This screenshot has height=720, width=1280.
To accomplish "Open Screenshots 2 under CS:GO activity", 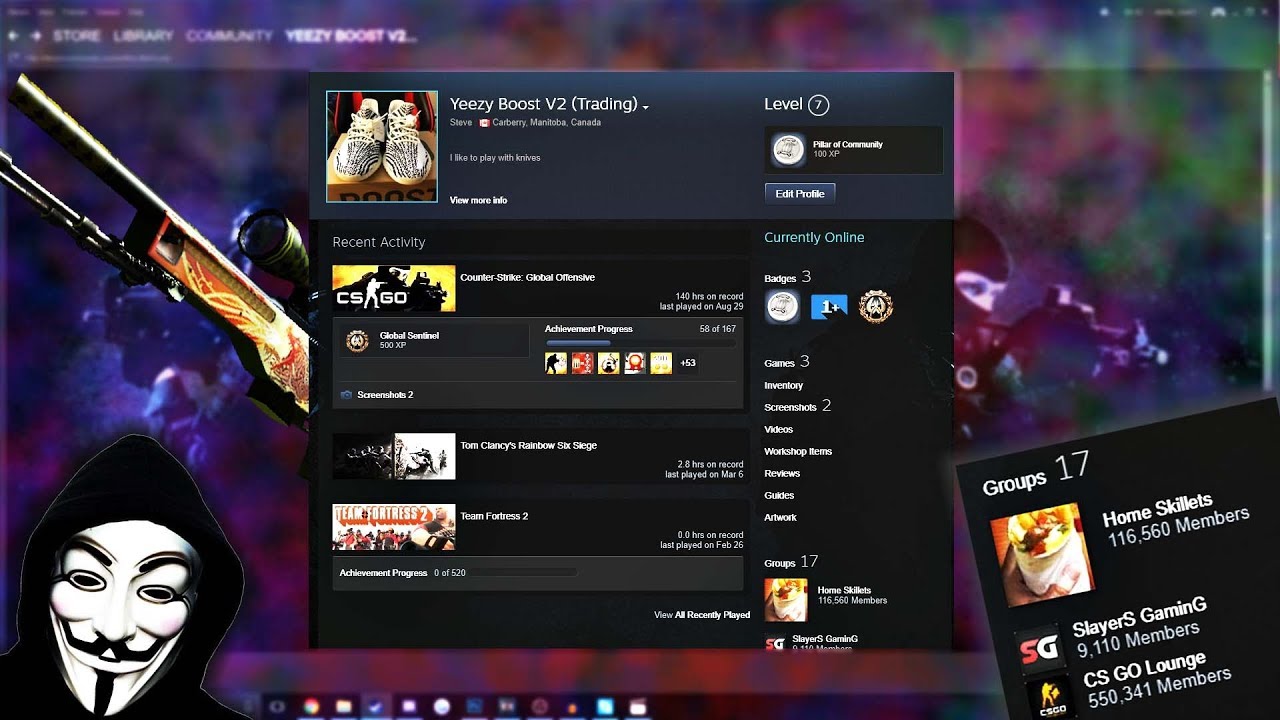I will point(385,395).
